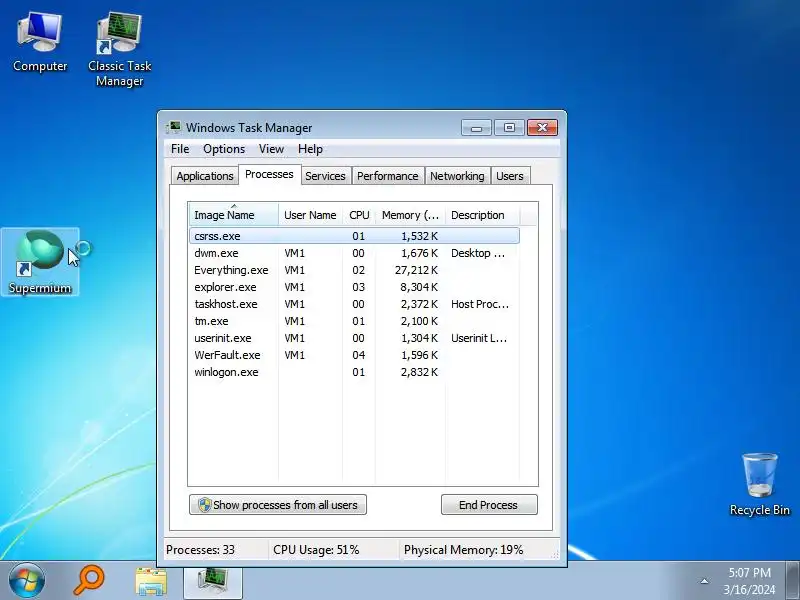
Task: Open the Windows Start orb
Action: click(x=27, y=581)
